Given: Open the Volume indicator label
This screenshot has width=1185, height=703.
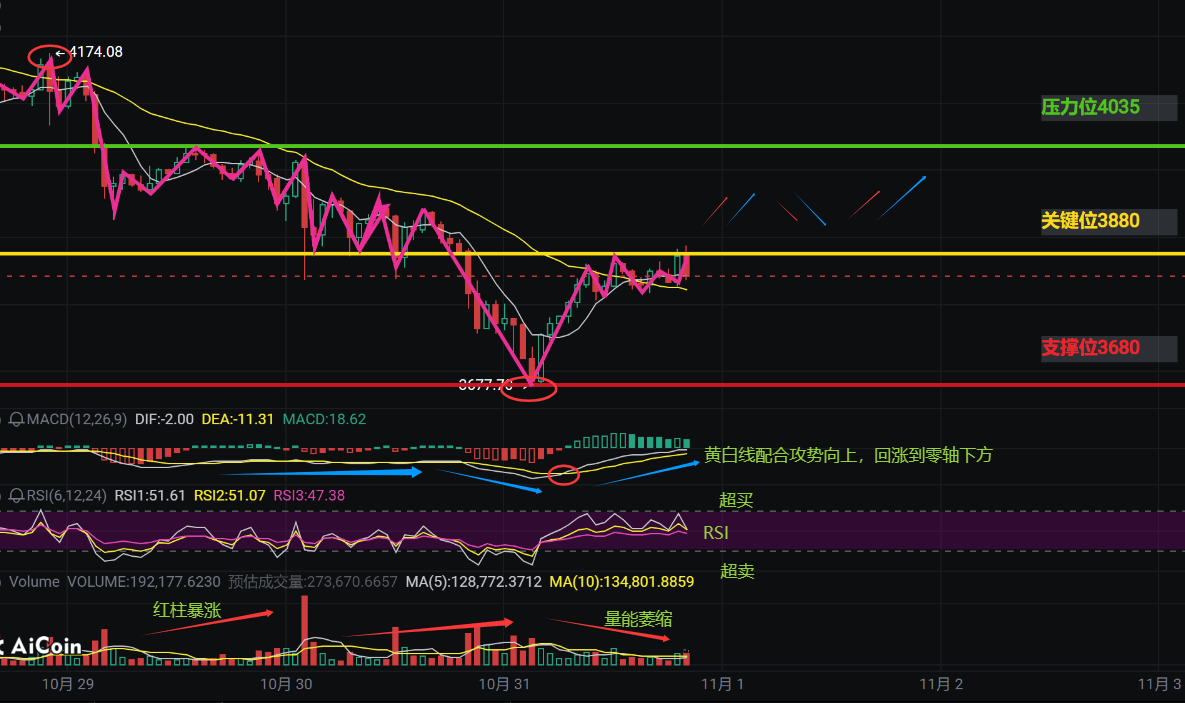Looking at the screenshot, I should [x=35, y=581].
